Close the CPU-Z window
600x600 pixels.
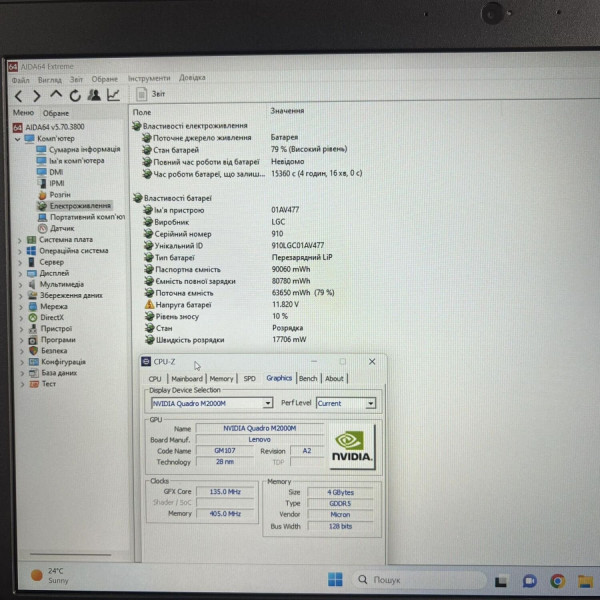[x=372, y=362]
